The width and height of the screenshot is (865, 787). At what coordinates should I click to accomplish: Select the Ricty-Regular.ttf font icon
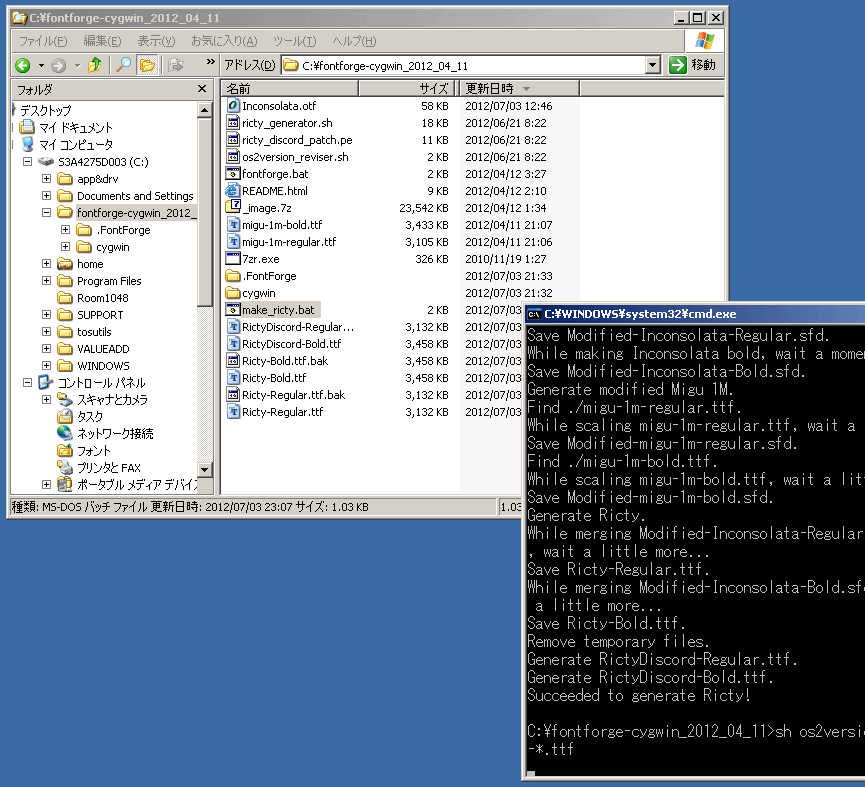(233, 412)
